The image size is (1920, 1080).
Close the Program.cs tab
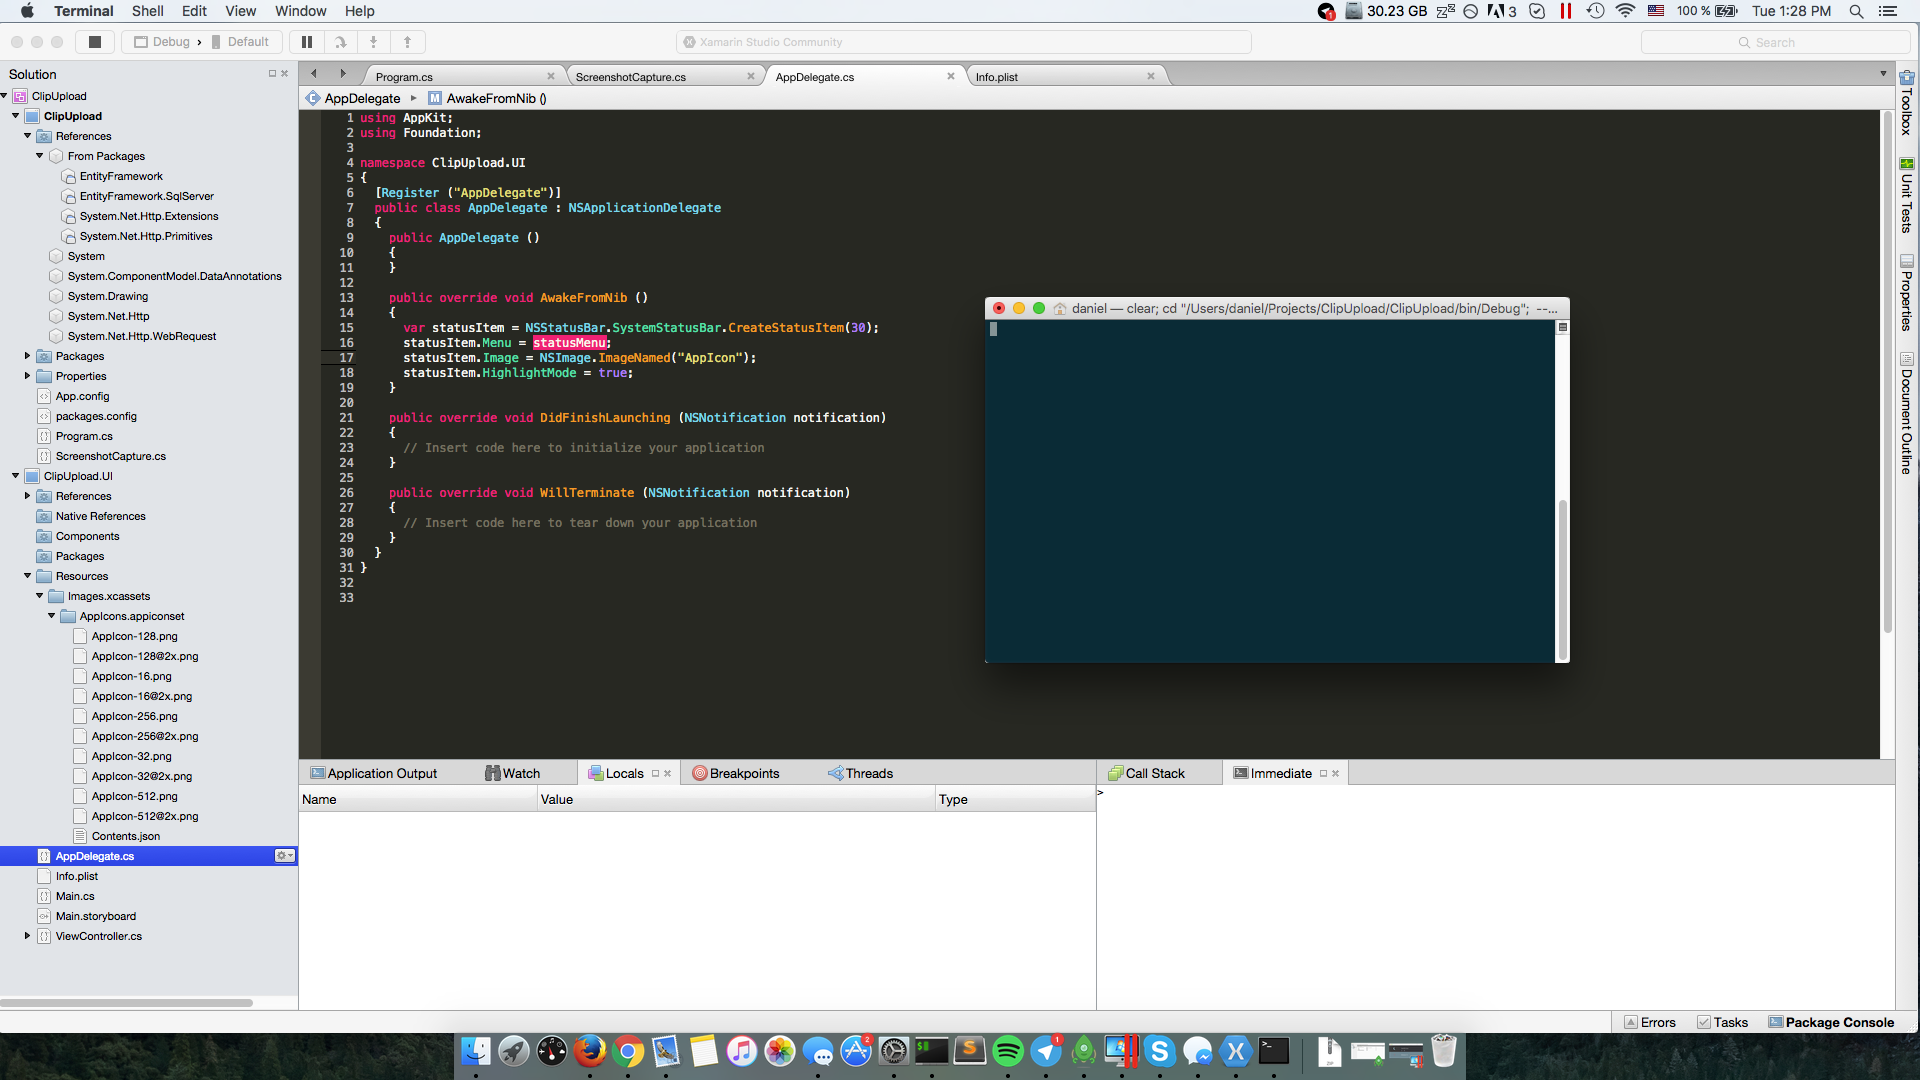[551, 76]
